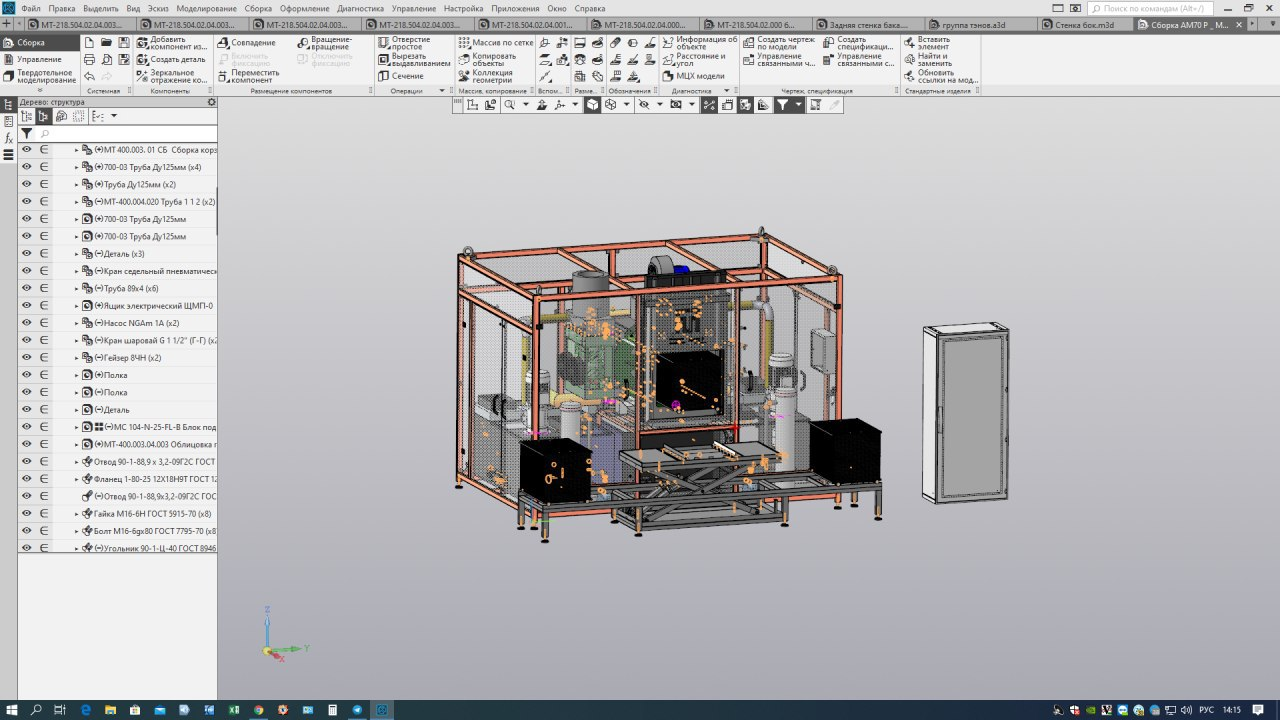Toggle eye for Гайка М16-6Н row

click(x=27, y=513)
